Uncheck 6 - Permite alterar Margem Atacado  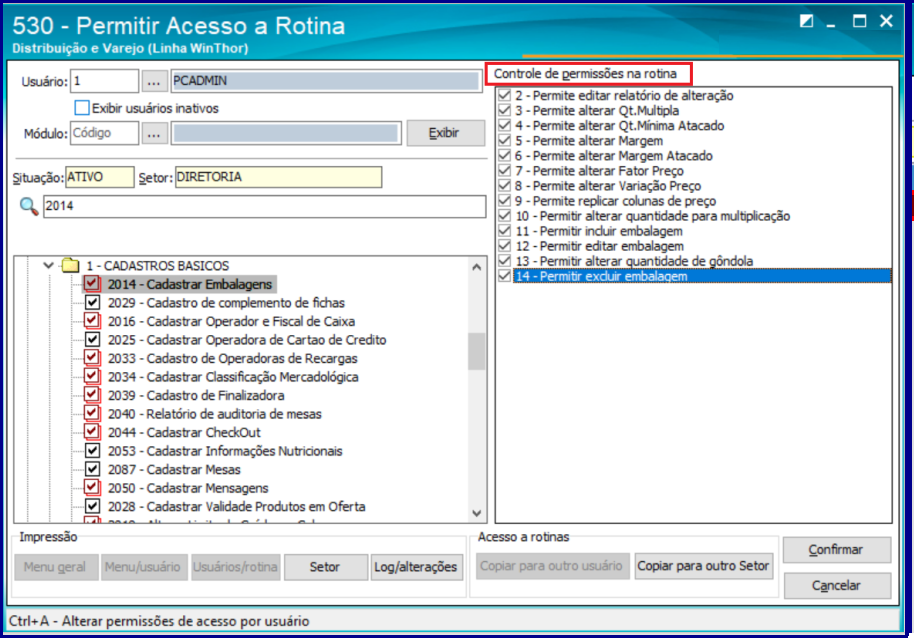(505, 156)
